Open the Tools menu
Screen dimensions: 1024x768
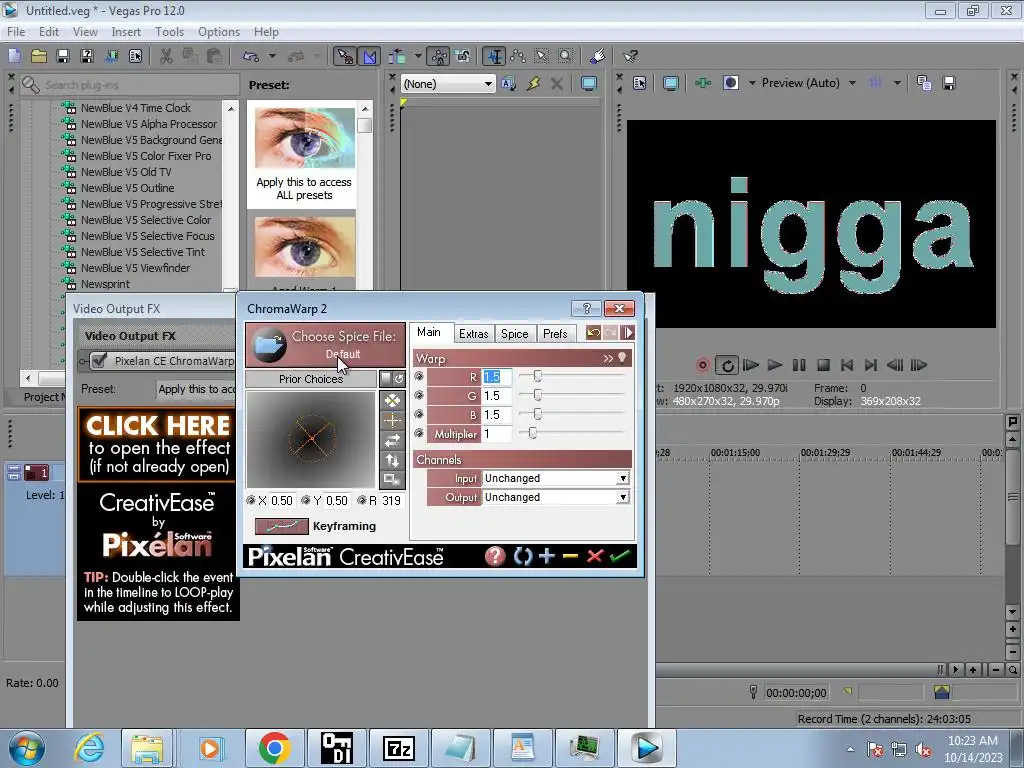pos(169,31)
